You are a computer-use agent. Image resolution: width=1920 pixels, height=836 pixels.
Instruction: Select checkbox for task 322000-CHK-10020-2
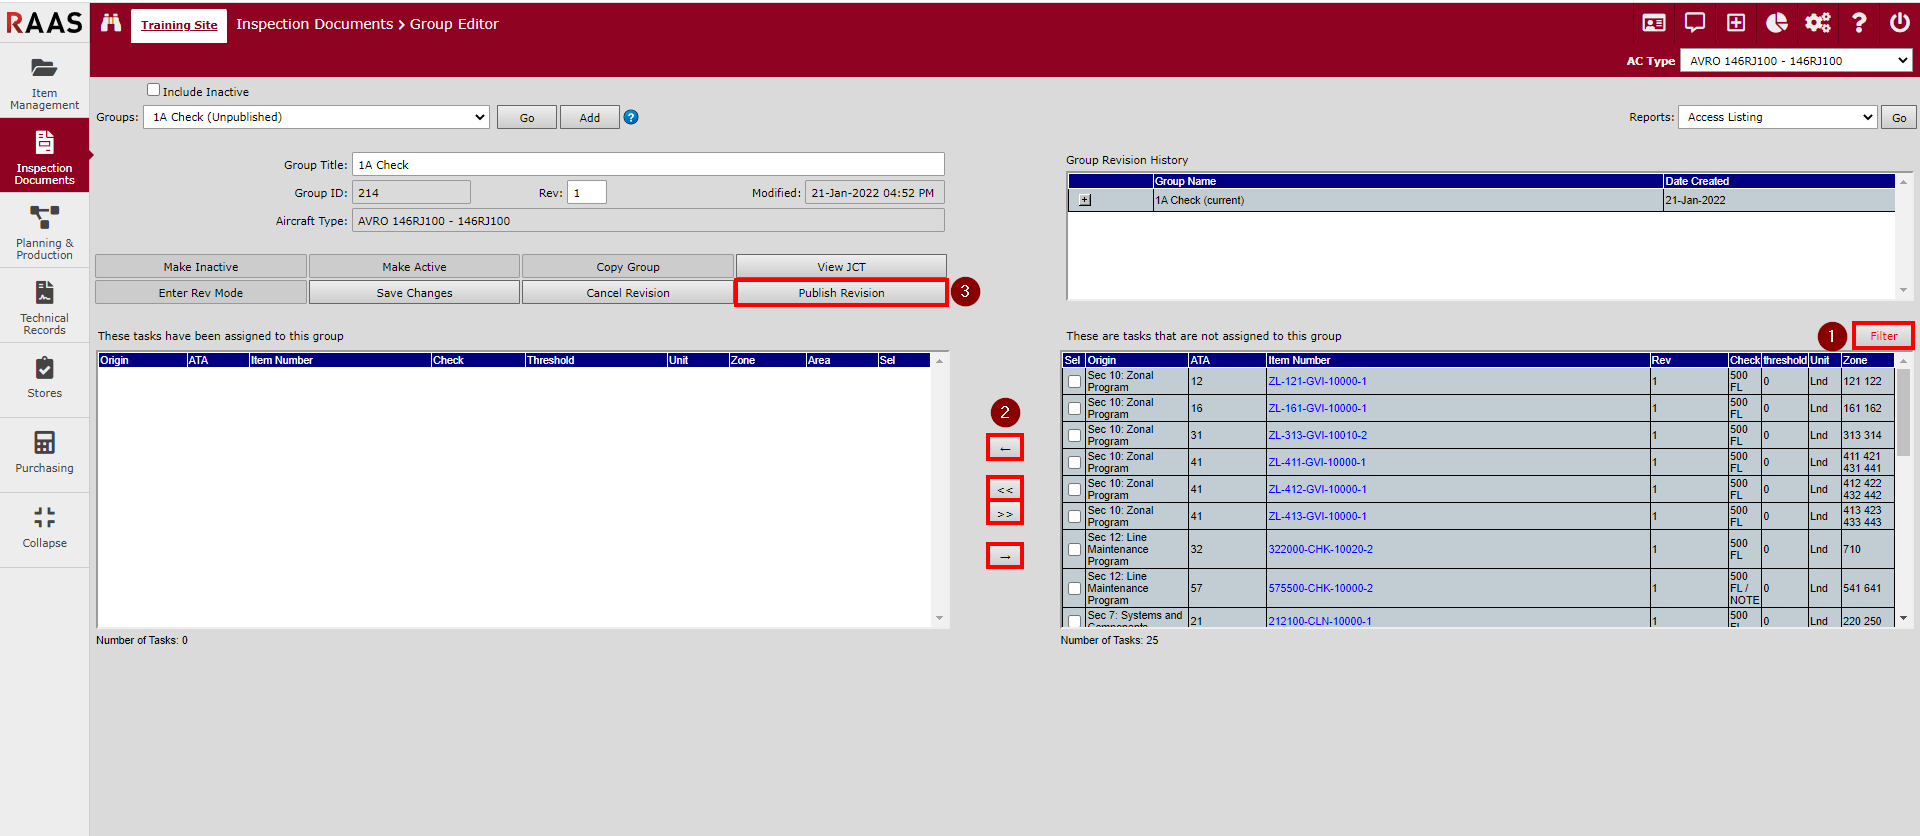pos(1074,550)
